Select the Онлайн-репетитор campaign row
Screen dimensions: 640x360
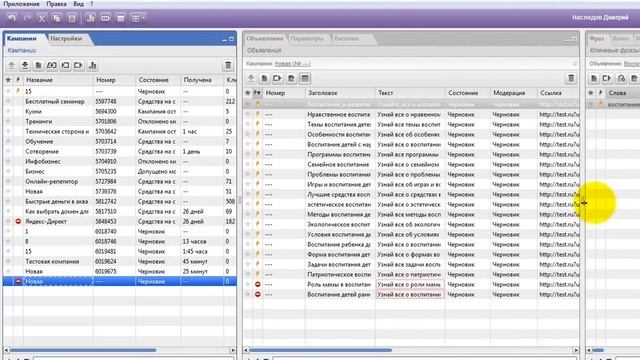120,182
